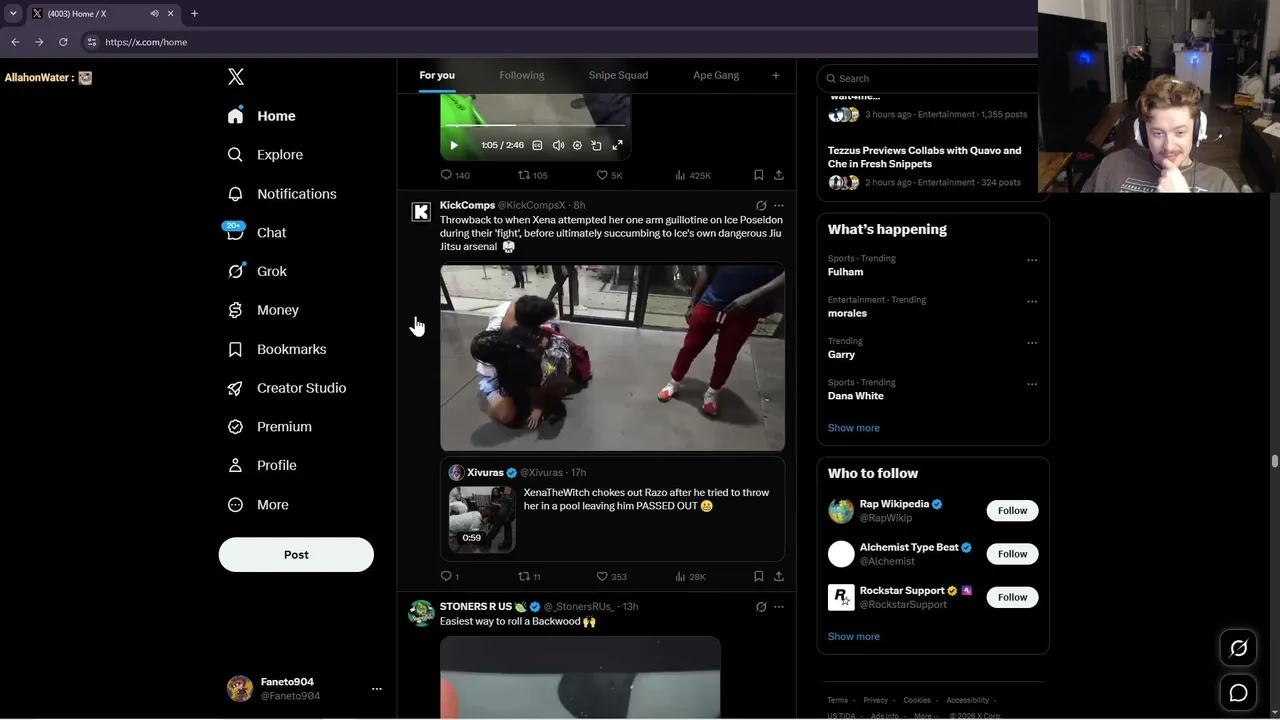The width and height of the screenshot is (1280, 720).
Task: Open the Snipe Squad tab
Action: click(618, 76)
